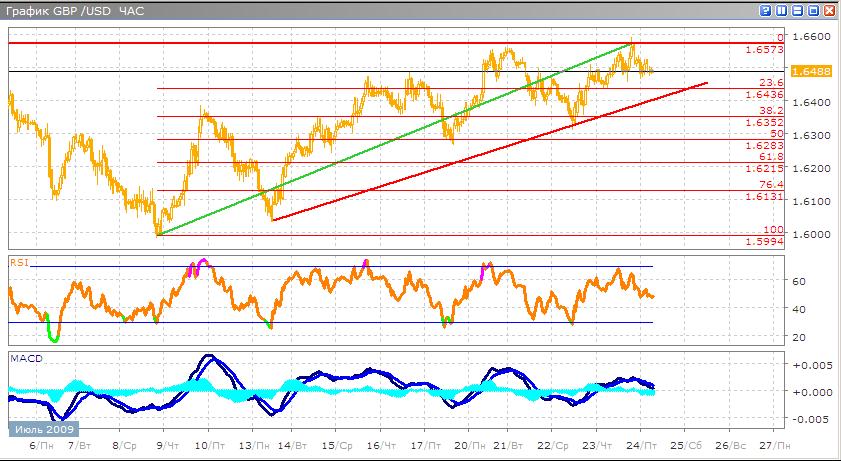Select the 76.4 Fibonacci level label

point(770,185)
